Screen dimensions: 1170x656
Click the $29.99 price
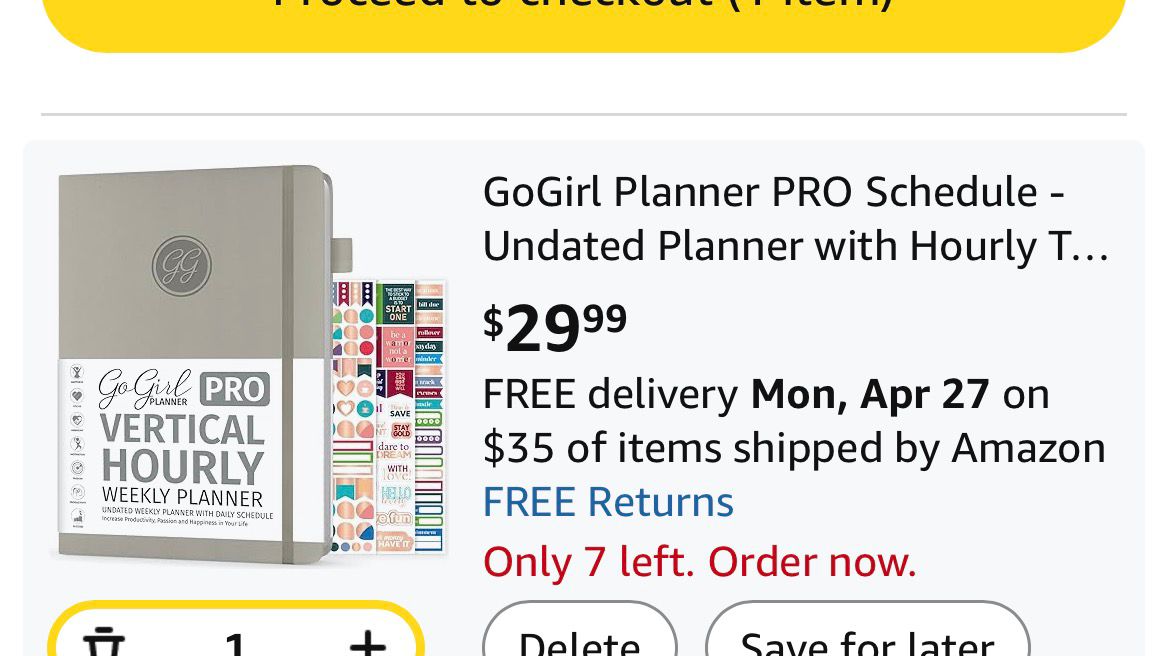(x=555, y=327)
